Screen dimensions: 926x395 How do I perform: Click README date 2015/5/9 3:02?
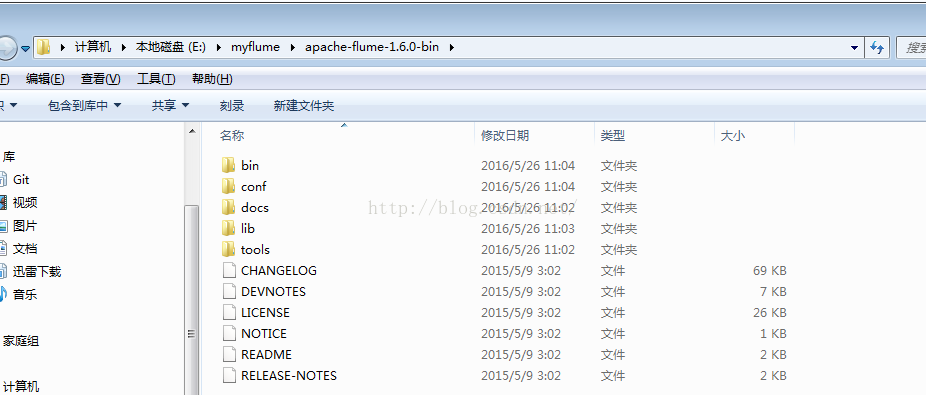[x=521, y=354]
